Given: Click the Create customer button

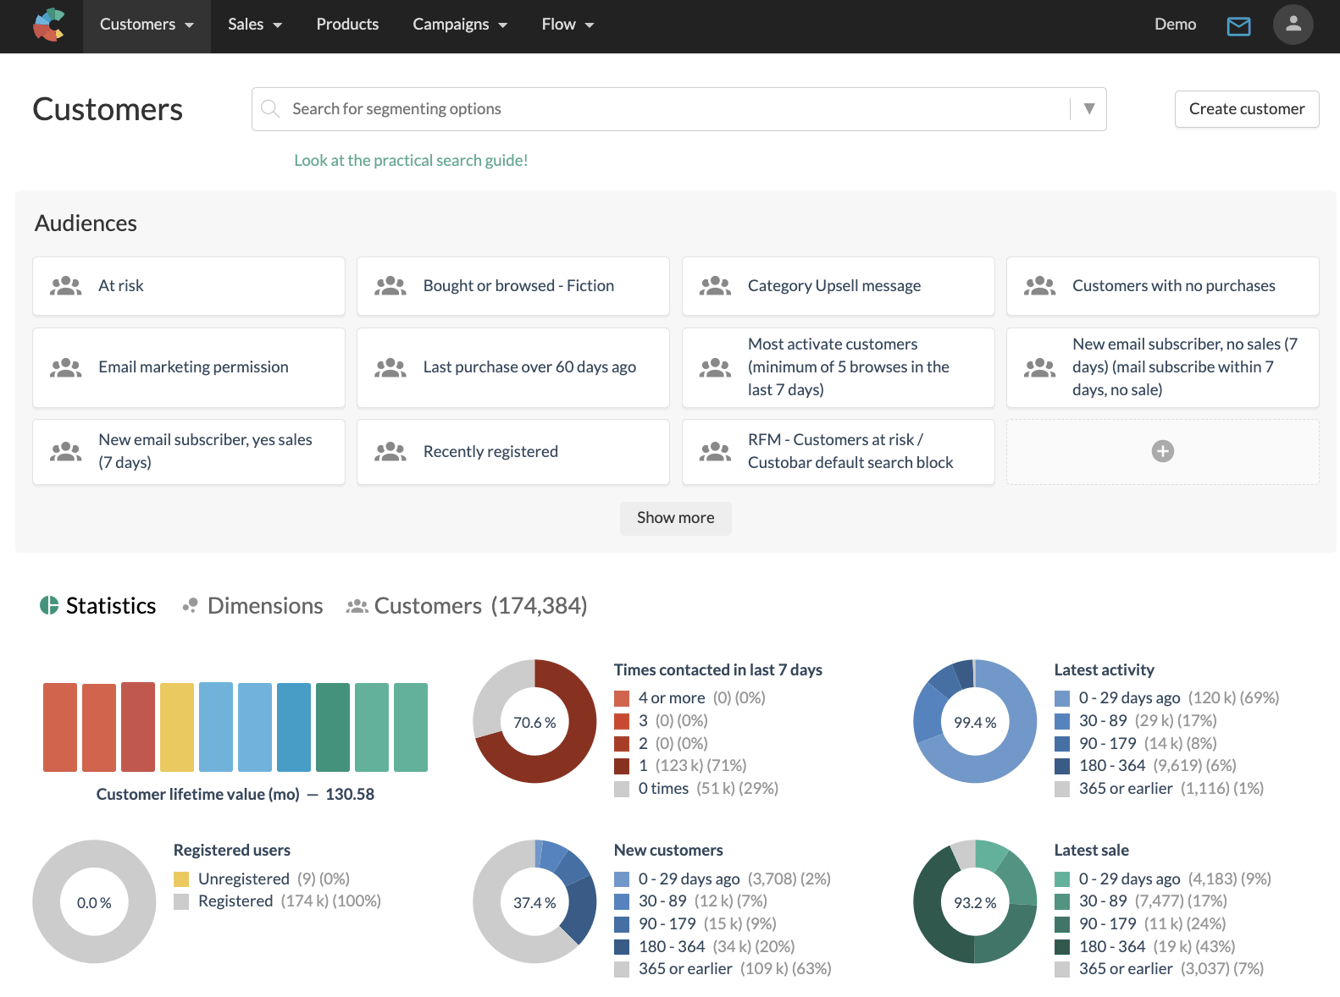Looking at the screenshot, I should pyautogui.click(x=1247, y=109).
